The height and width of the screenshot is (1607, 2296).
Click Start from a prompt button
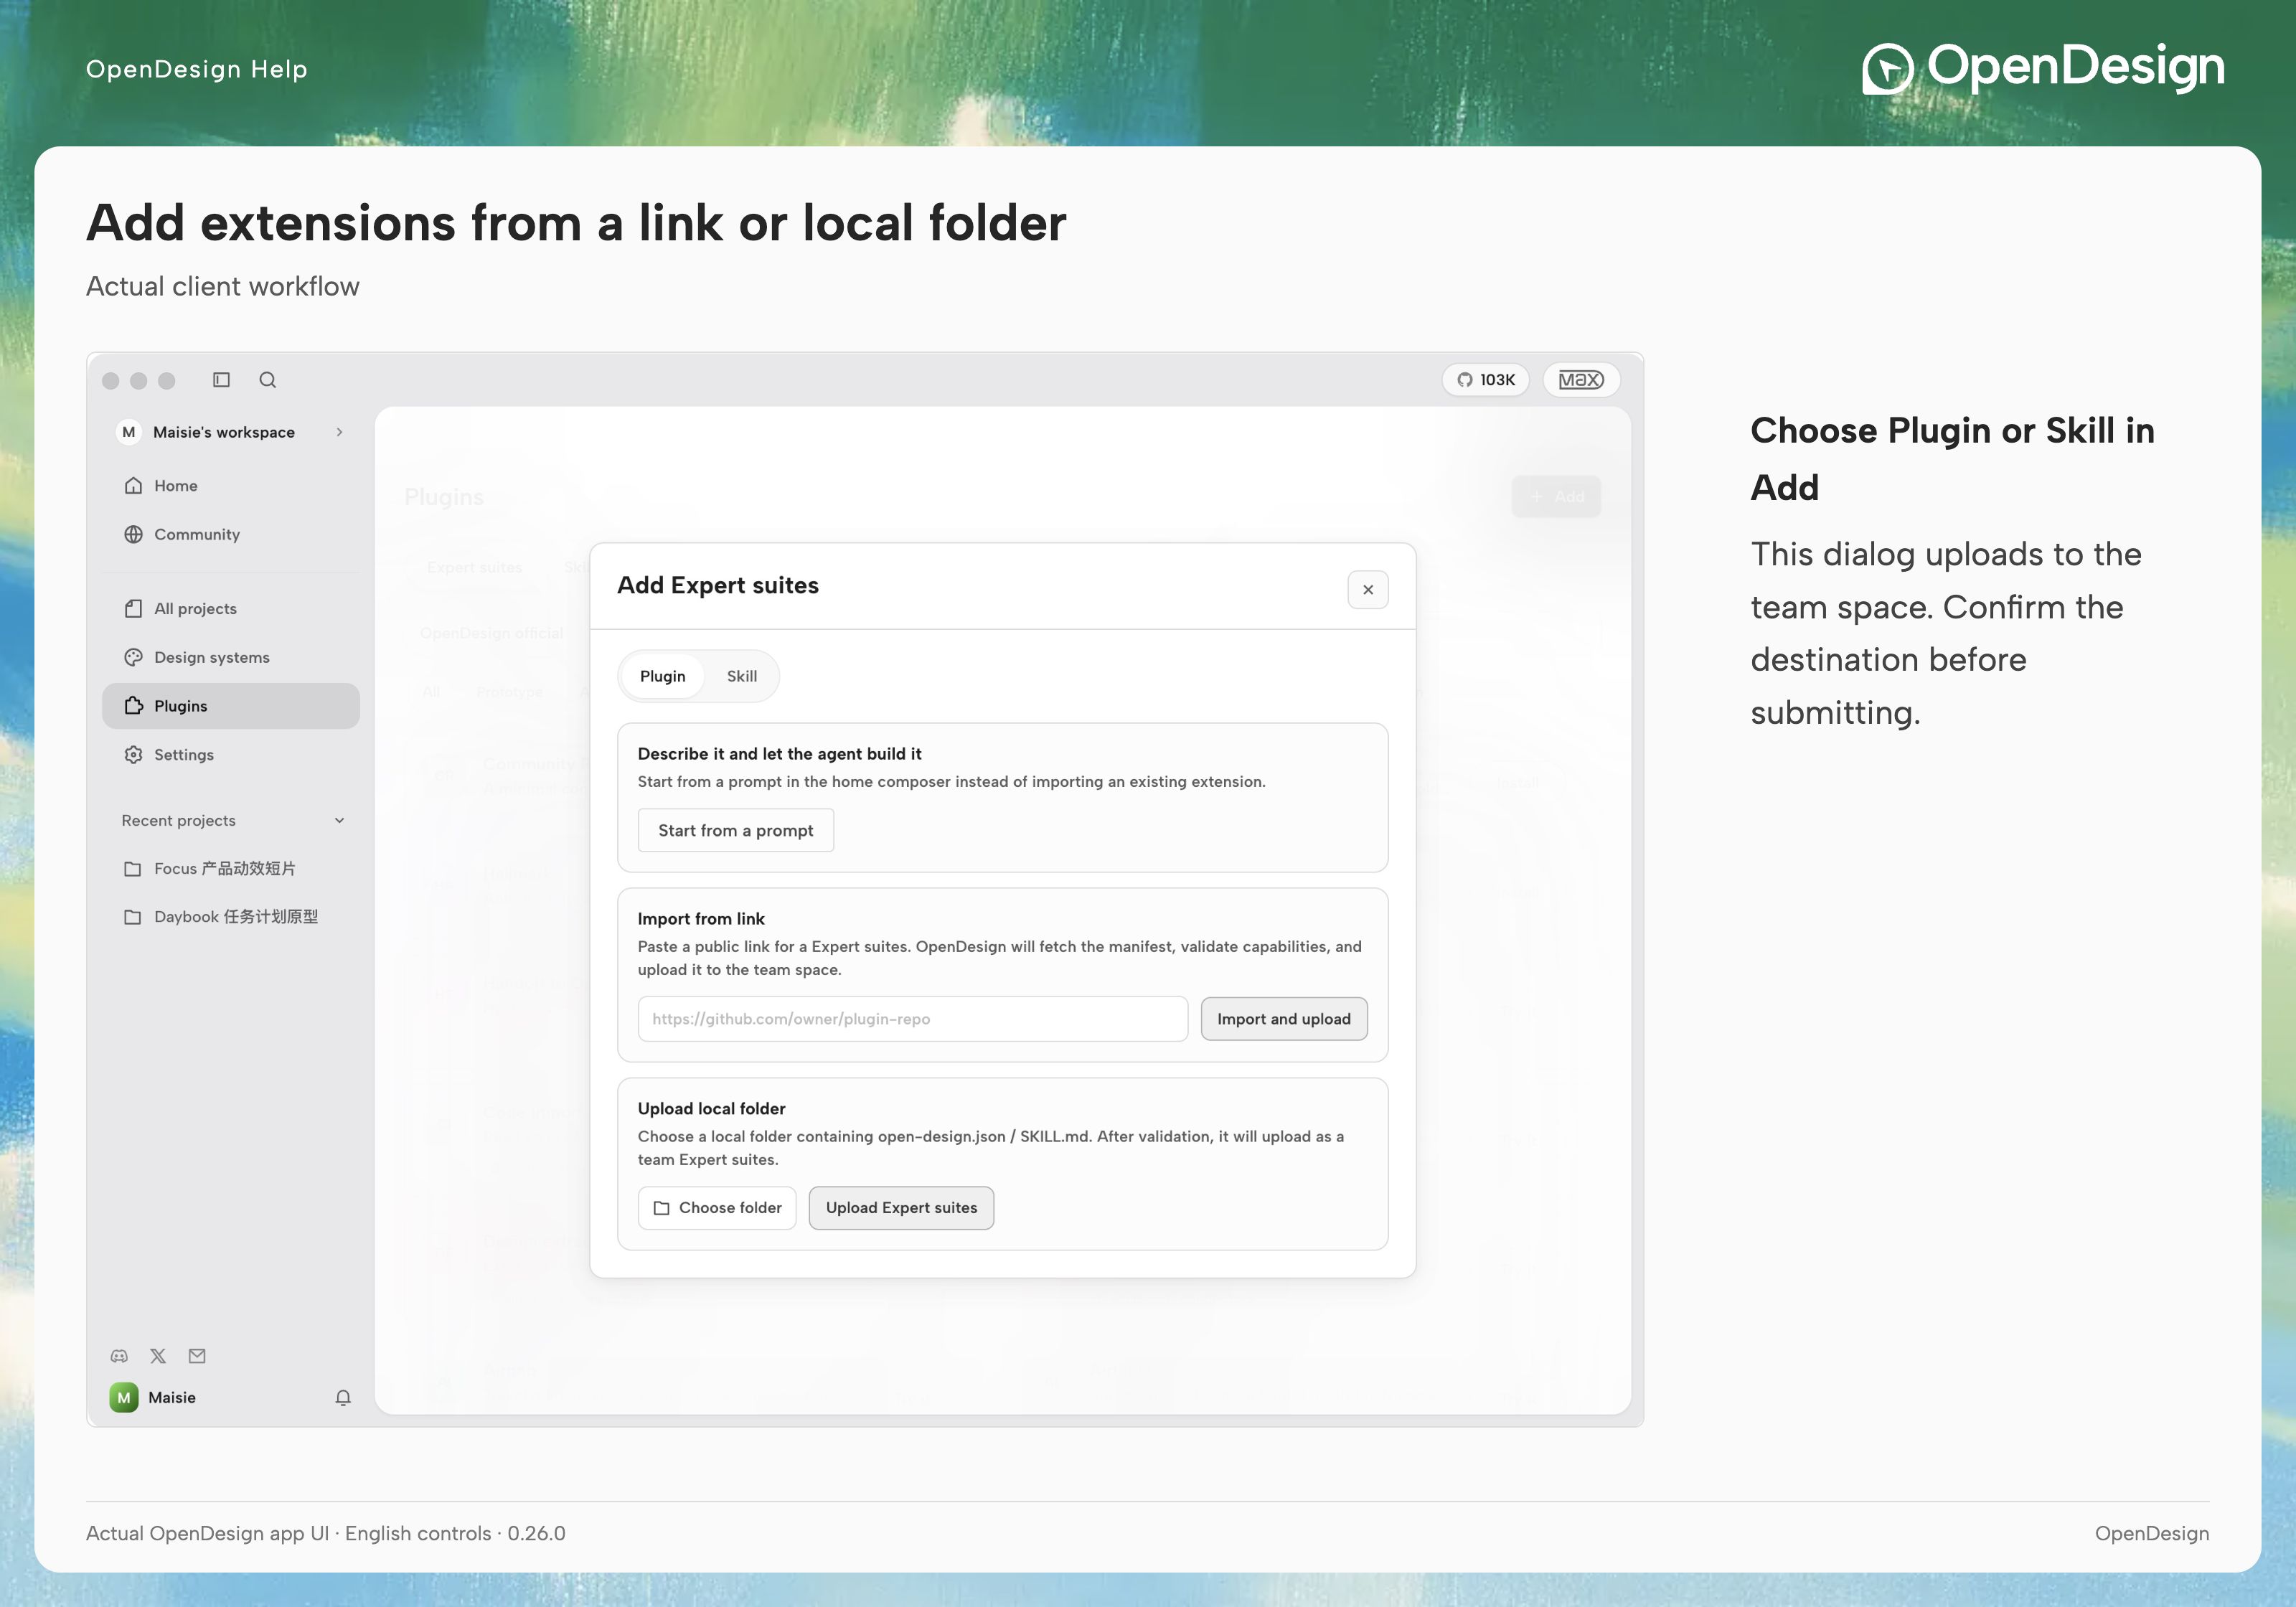click(x=735, y=831)
